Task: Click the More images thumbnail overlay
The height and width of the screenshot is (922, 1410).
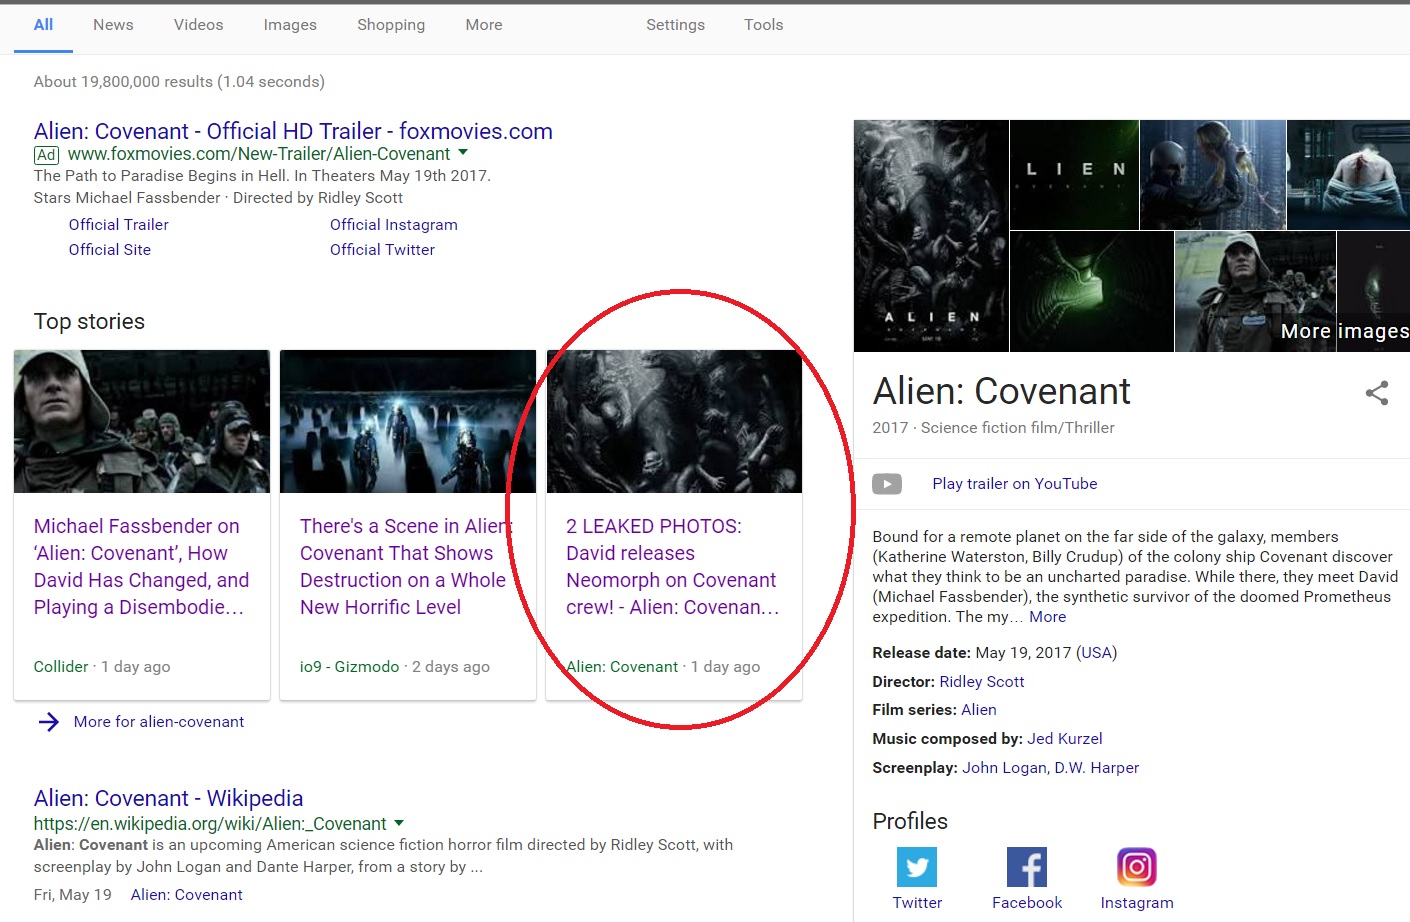Action: tap(1343, 331)
